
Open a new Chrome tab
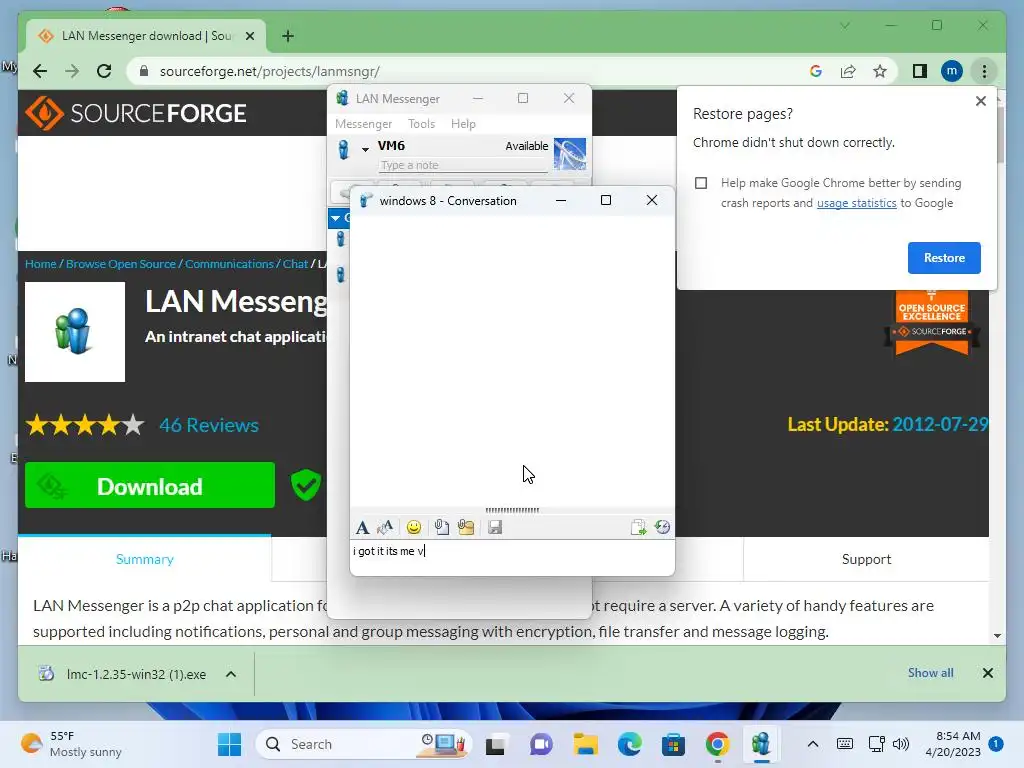288,36
